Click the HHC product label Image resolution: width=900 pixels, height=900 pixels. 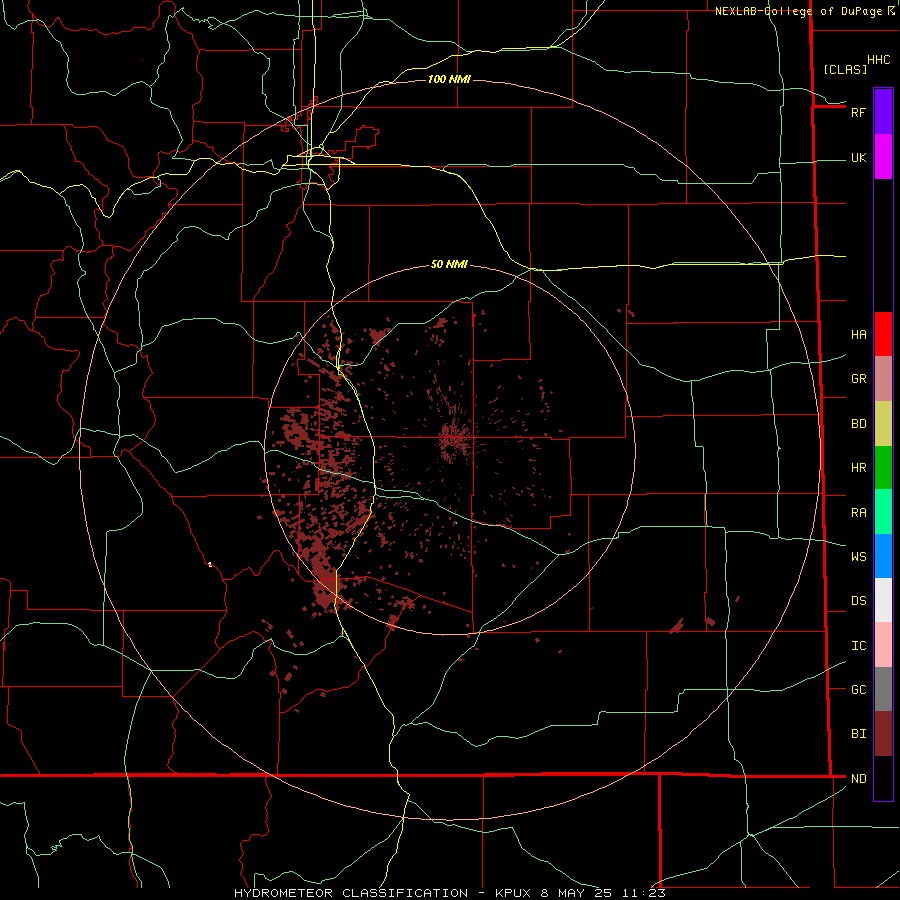coord(879,60)
